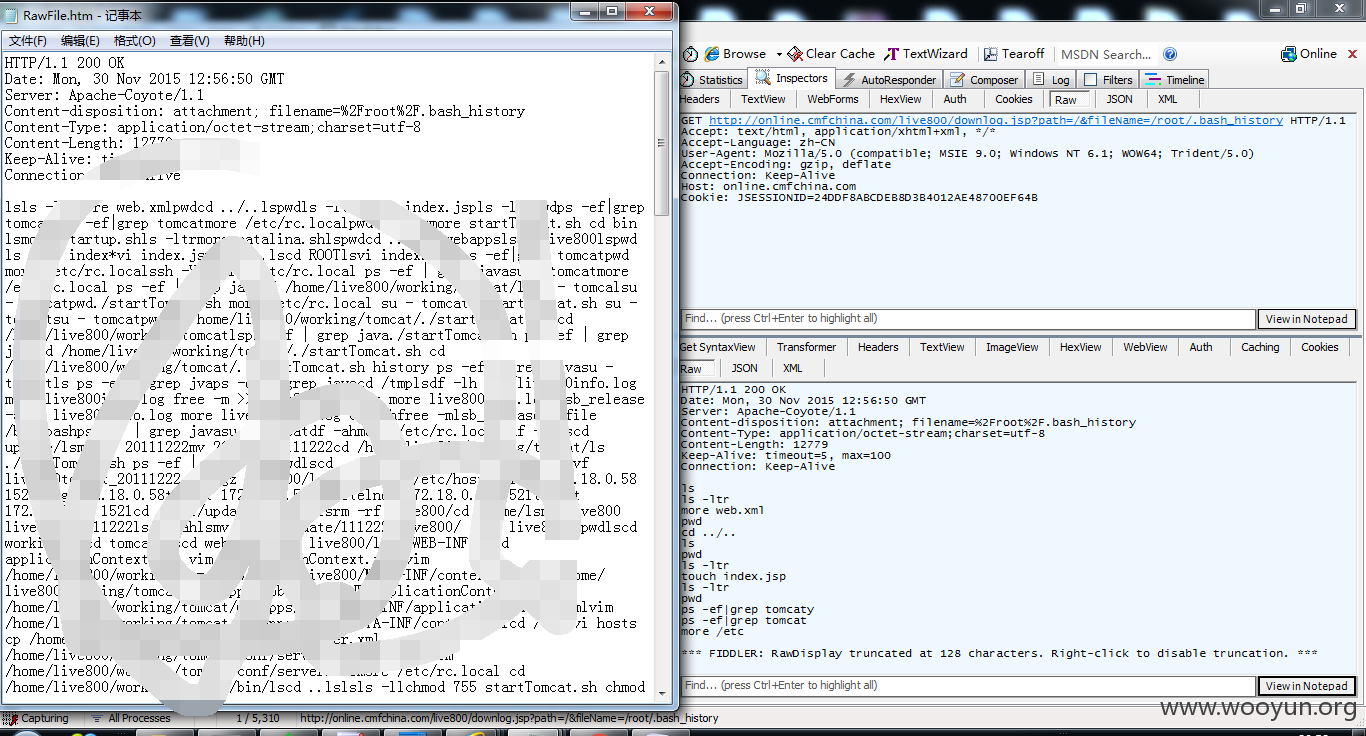Click the 'ps -ef|grep tomcaty' response line
Viewport: 1366px width, 736px height.
pos(747,609)
